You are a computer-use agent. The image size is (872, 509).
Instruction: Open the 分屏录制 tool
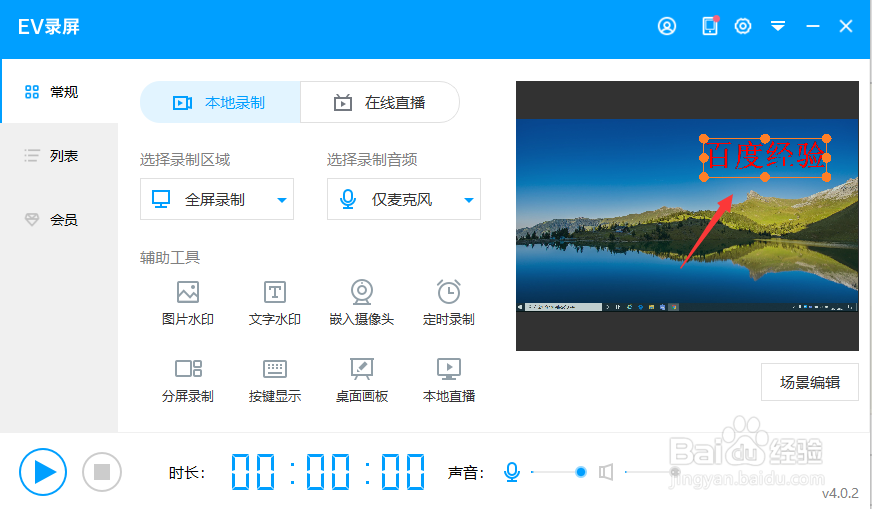point(188,380)
